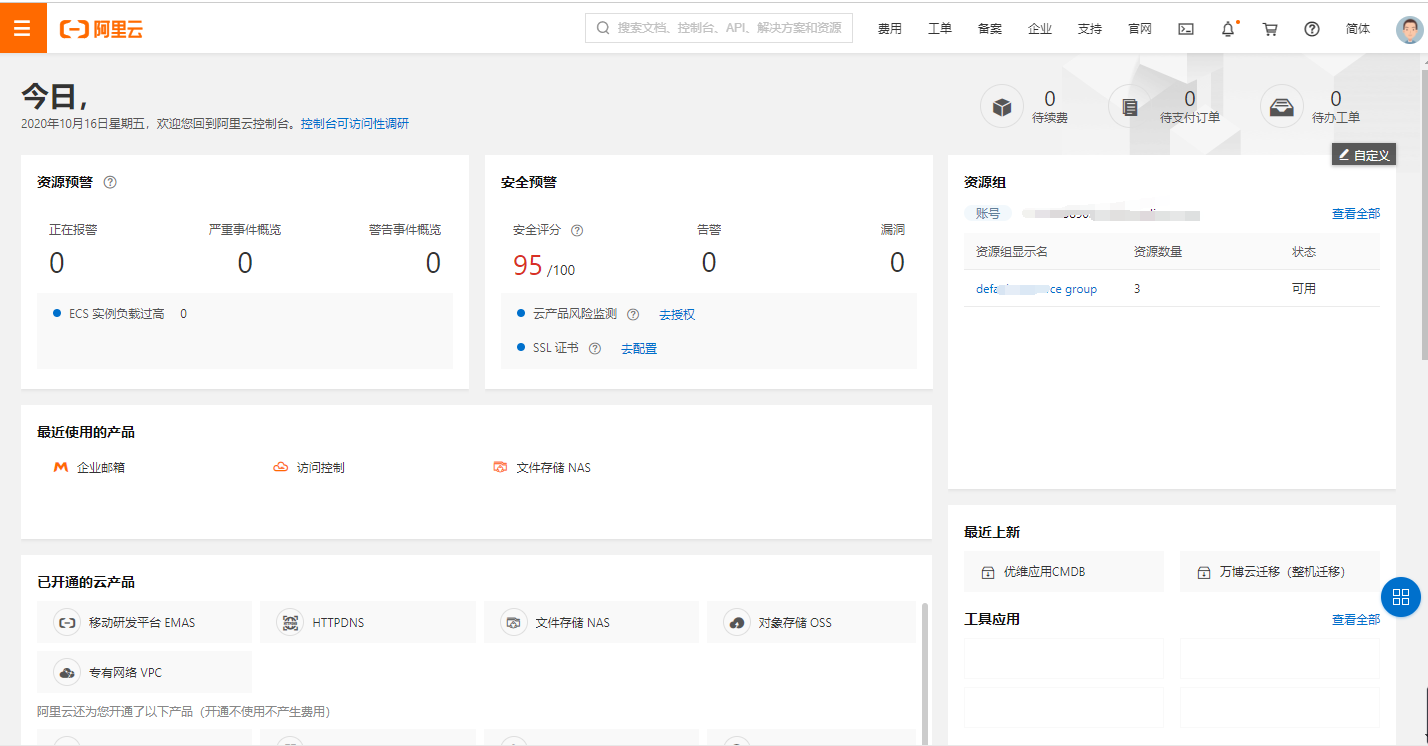
Task: Click the unpaid orders icon
Action: pyautogui.click(x=1129, y=106)
